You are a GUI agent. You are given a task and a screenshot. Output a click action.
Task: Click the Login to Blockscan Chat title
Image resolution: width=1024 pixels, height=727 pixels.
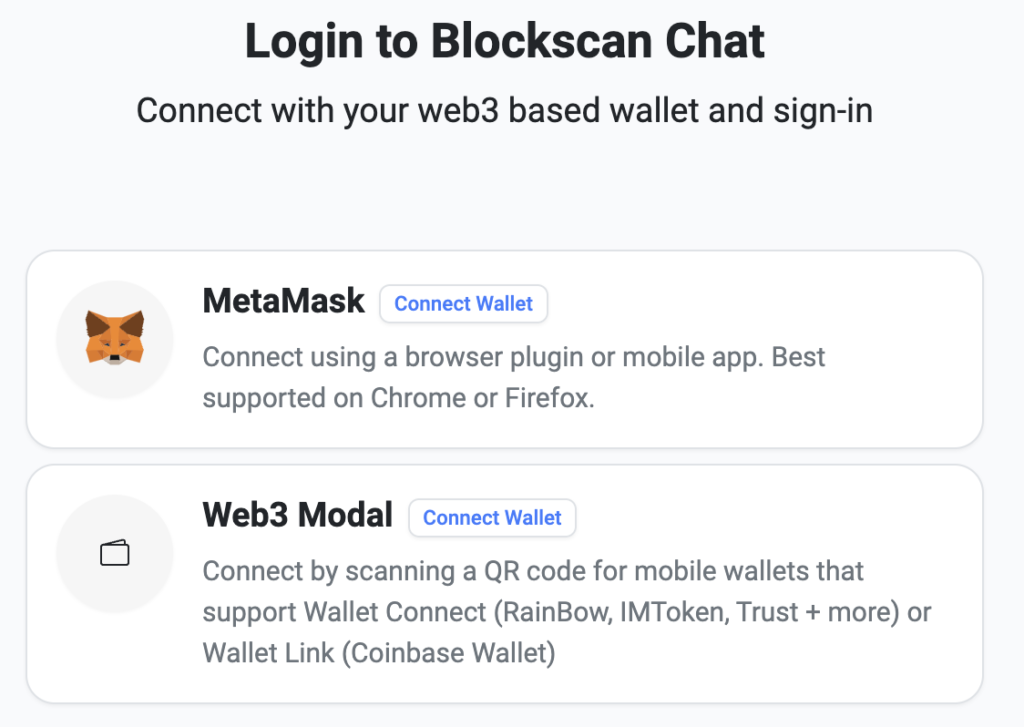click(x=504, y=41)
